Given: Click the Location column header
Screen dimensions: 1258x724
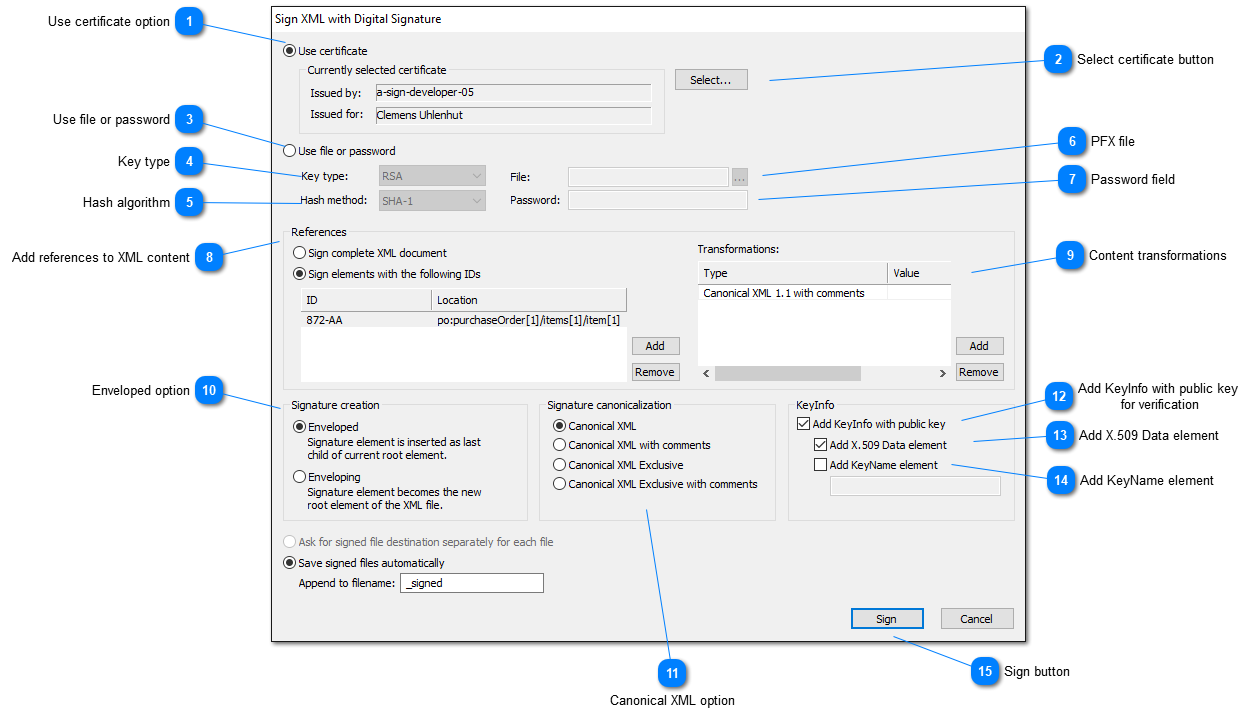Looking at the screenshot, I should (x=529, y=300).
